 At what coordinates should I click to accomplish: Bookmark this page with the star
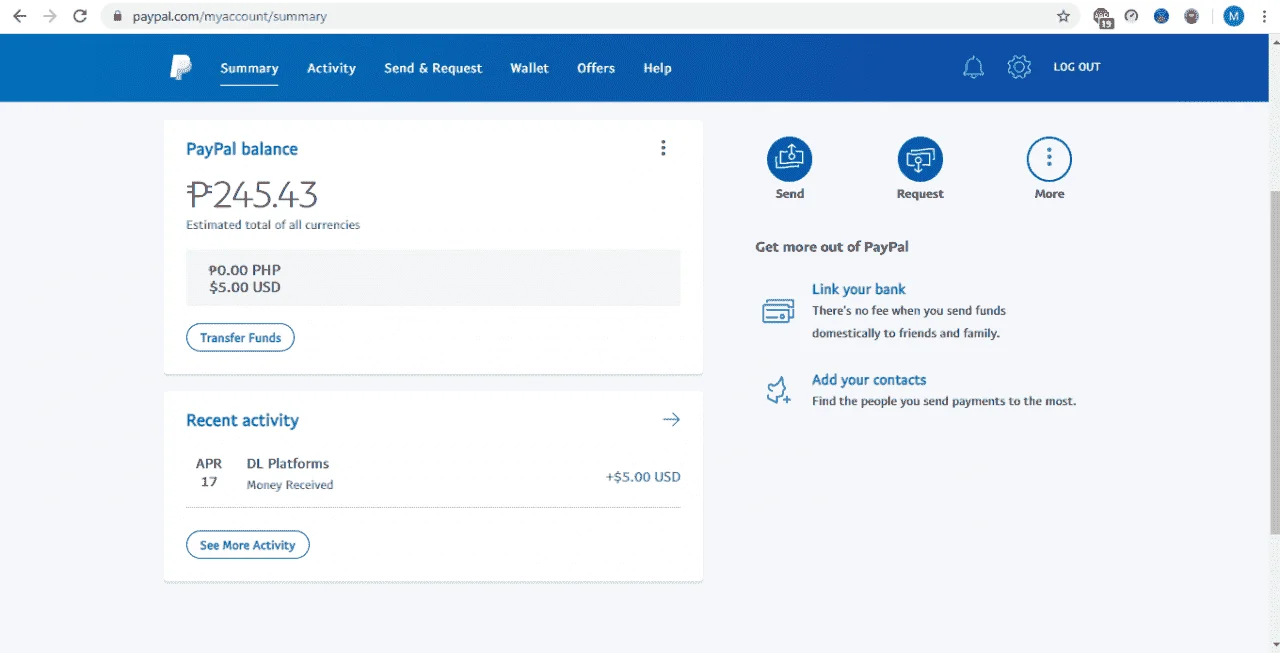1063,16
